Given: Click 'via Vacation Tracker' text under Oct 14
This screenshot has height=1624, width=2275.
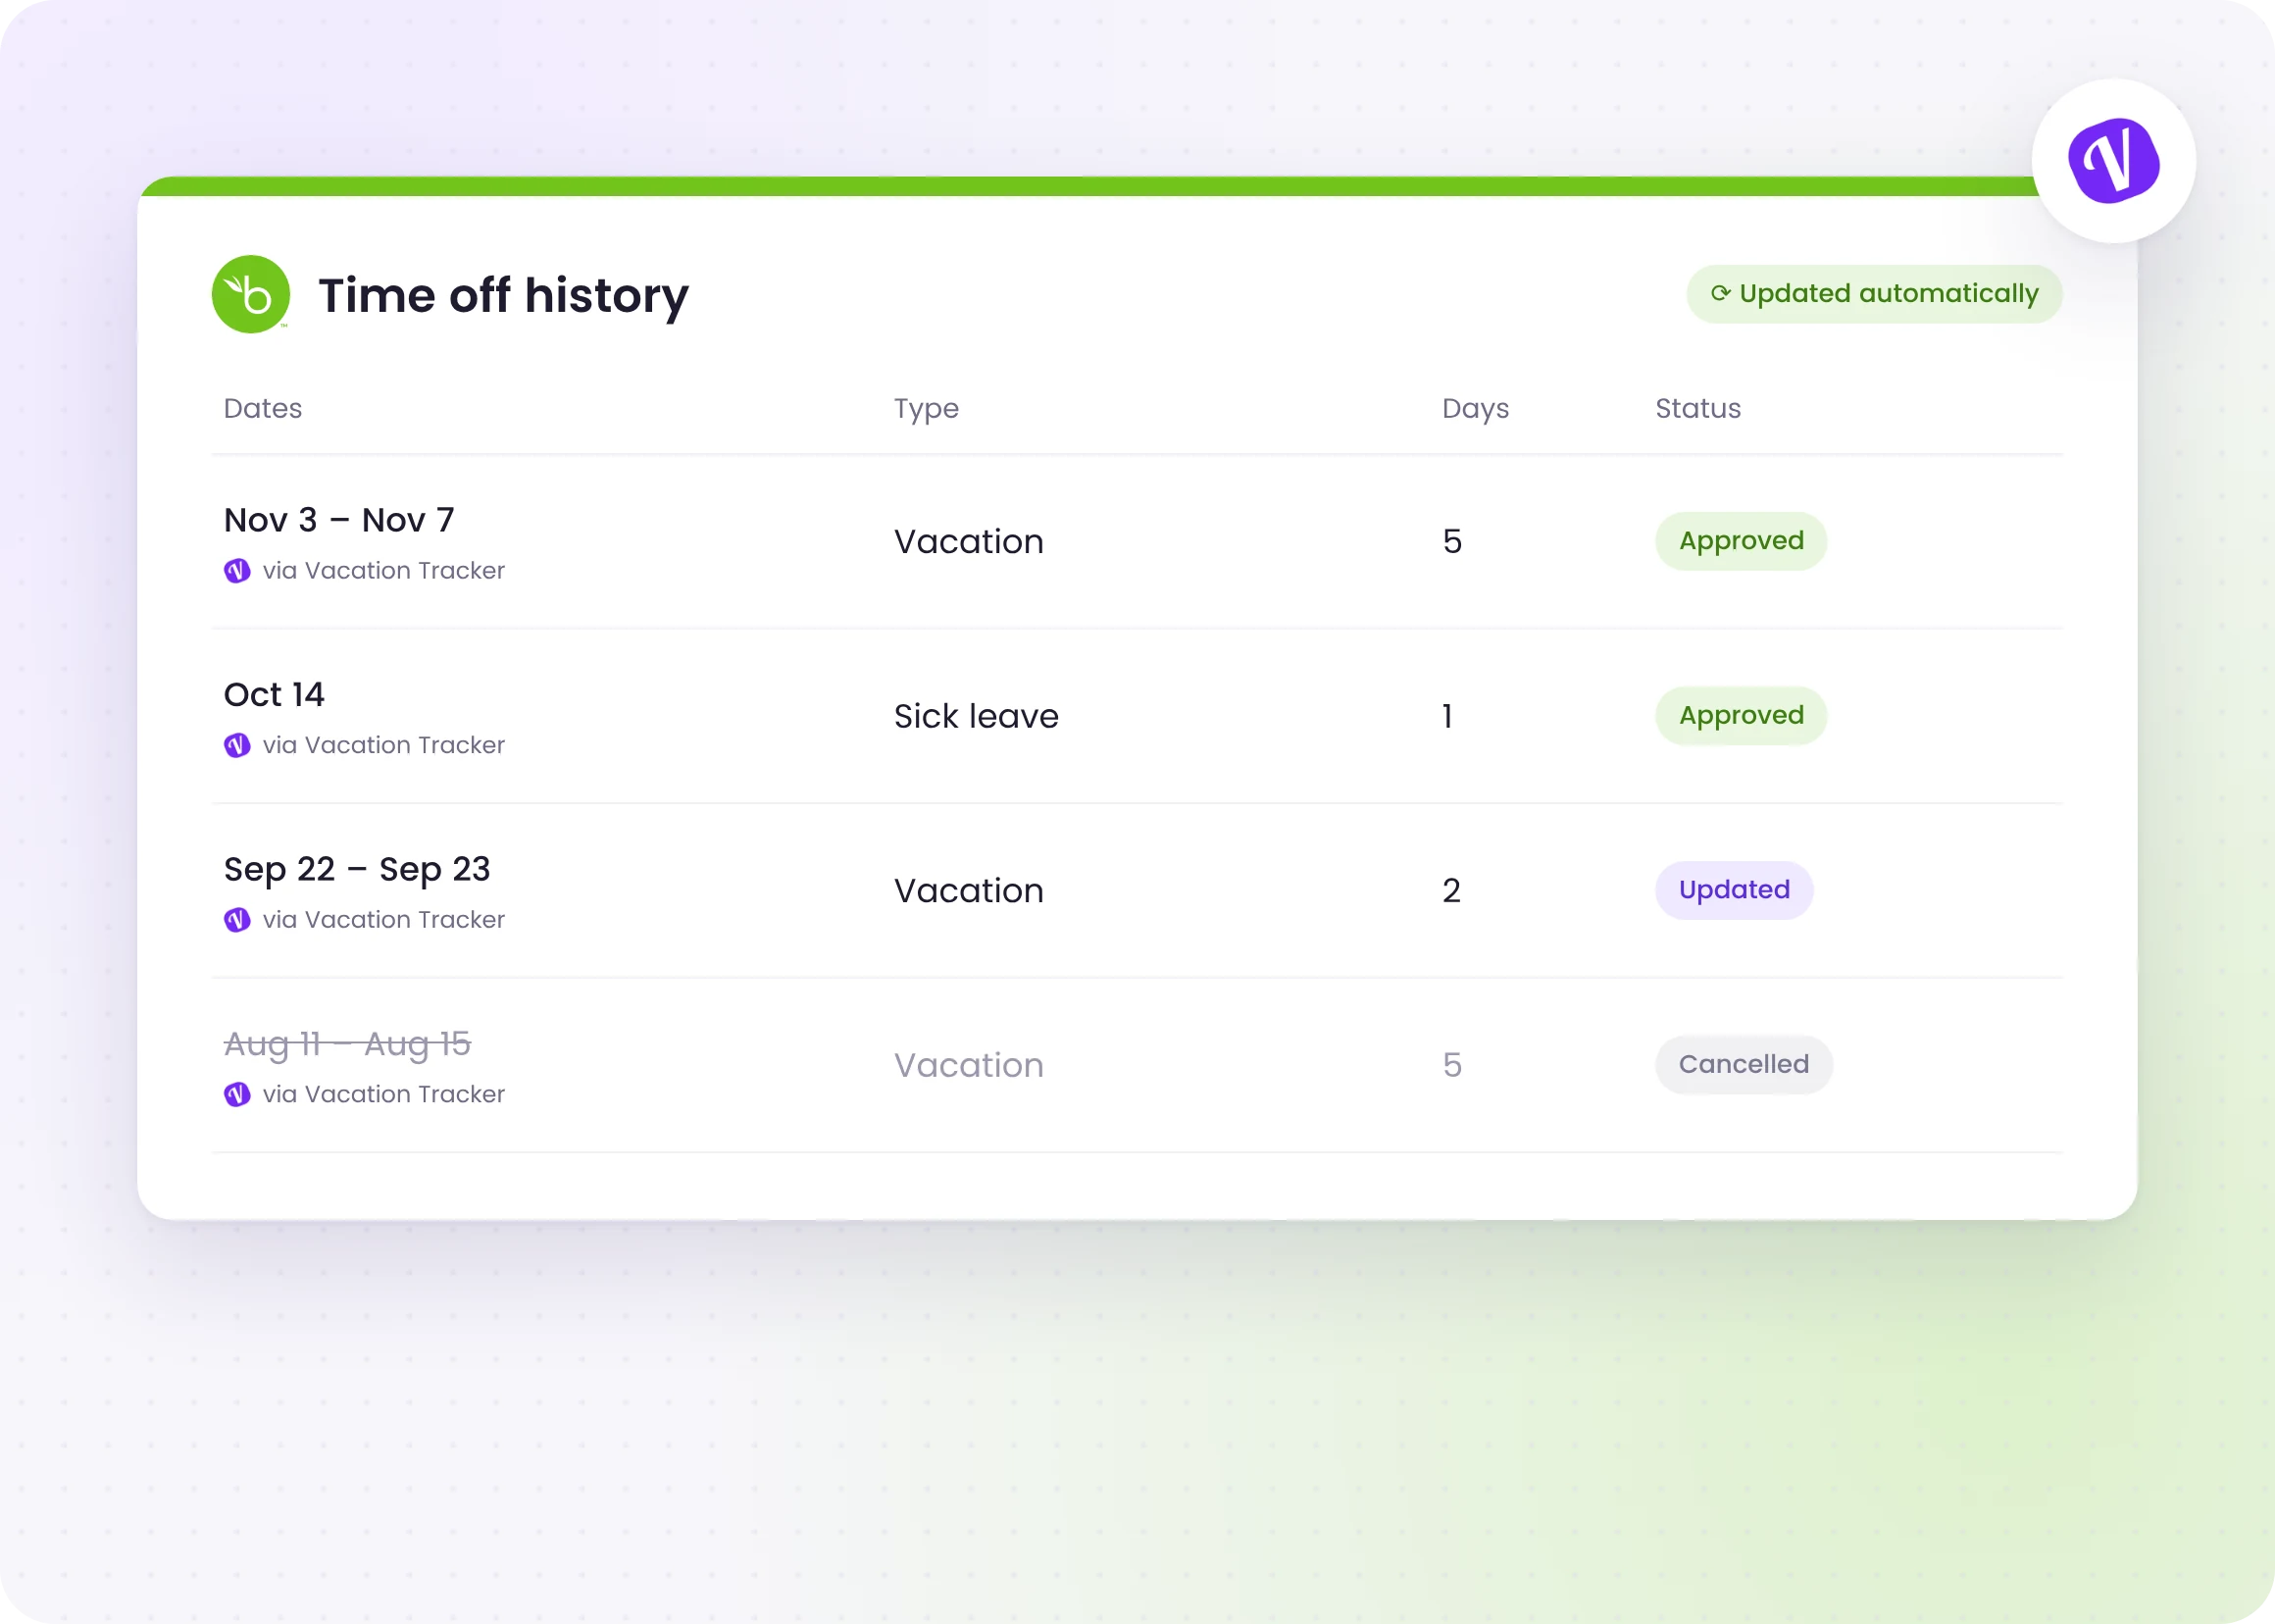Looking at the screenshot, I should click(x=383, y=745).
